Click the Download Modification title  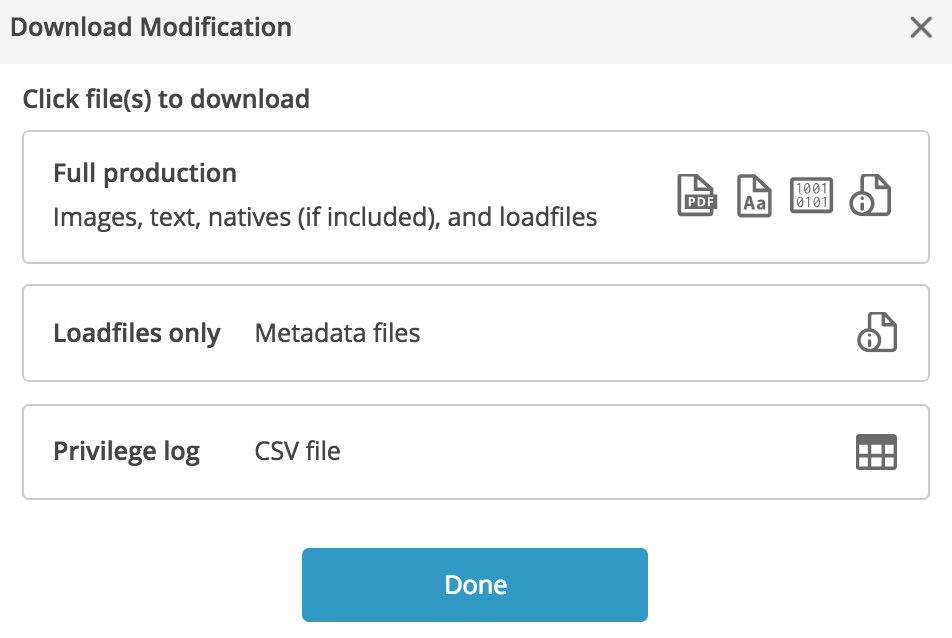pos(151,27)
